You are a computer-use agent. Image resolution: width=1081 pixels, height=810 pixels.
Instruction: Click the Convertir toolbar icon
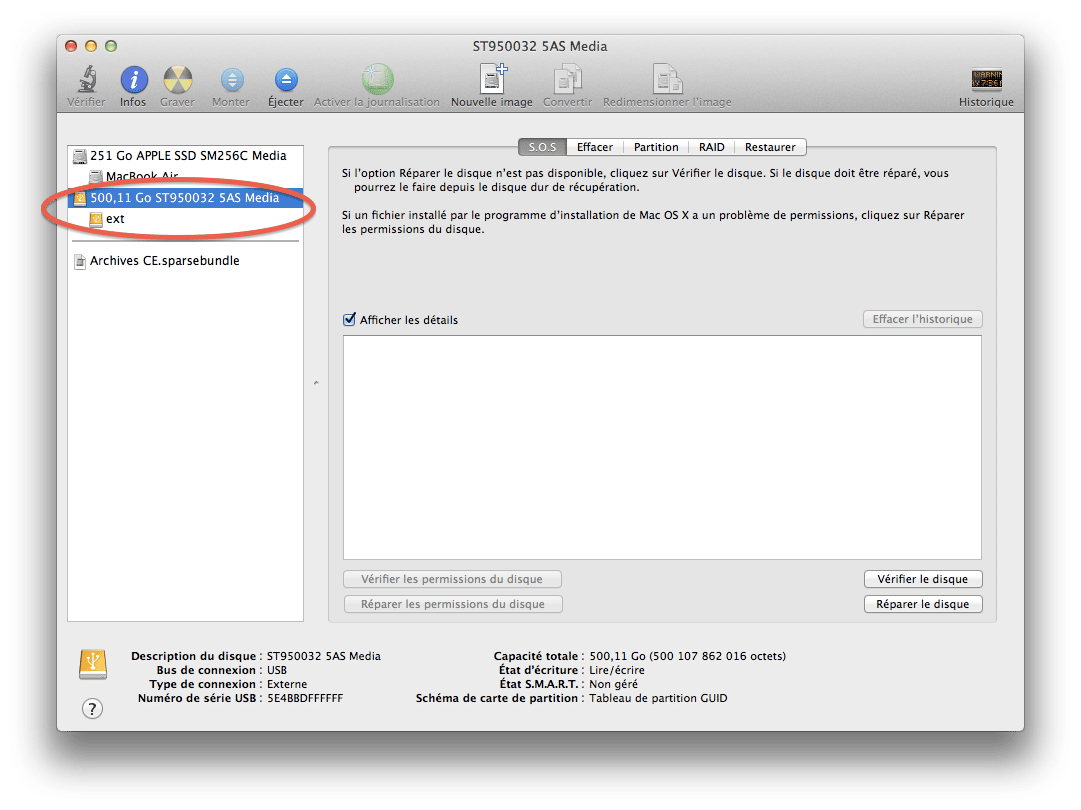(x=567, y=79)
